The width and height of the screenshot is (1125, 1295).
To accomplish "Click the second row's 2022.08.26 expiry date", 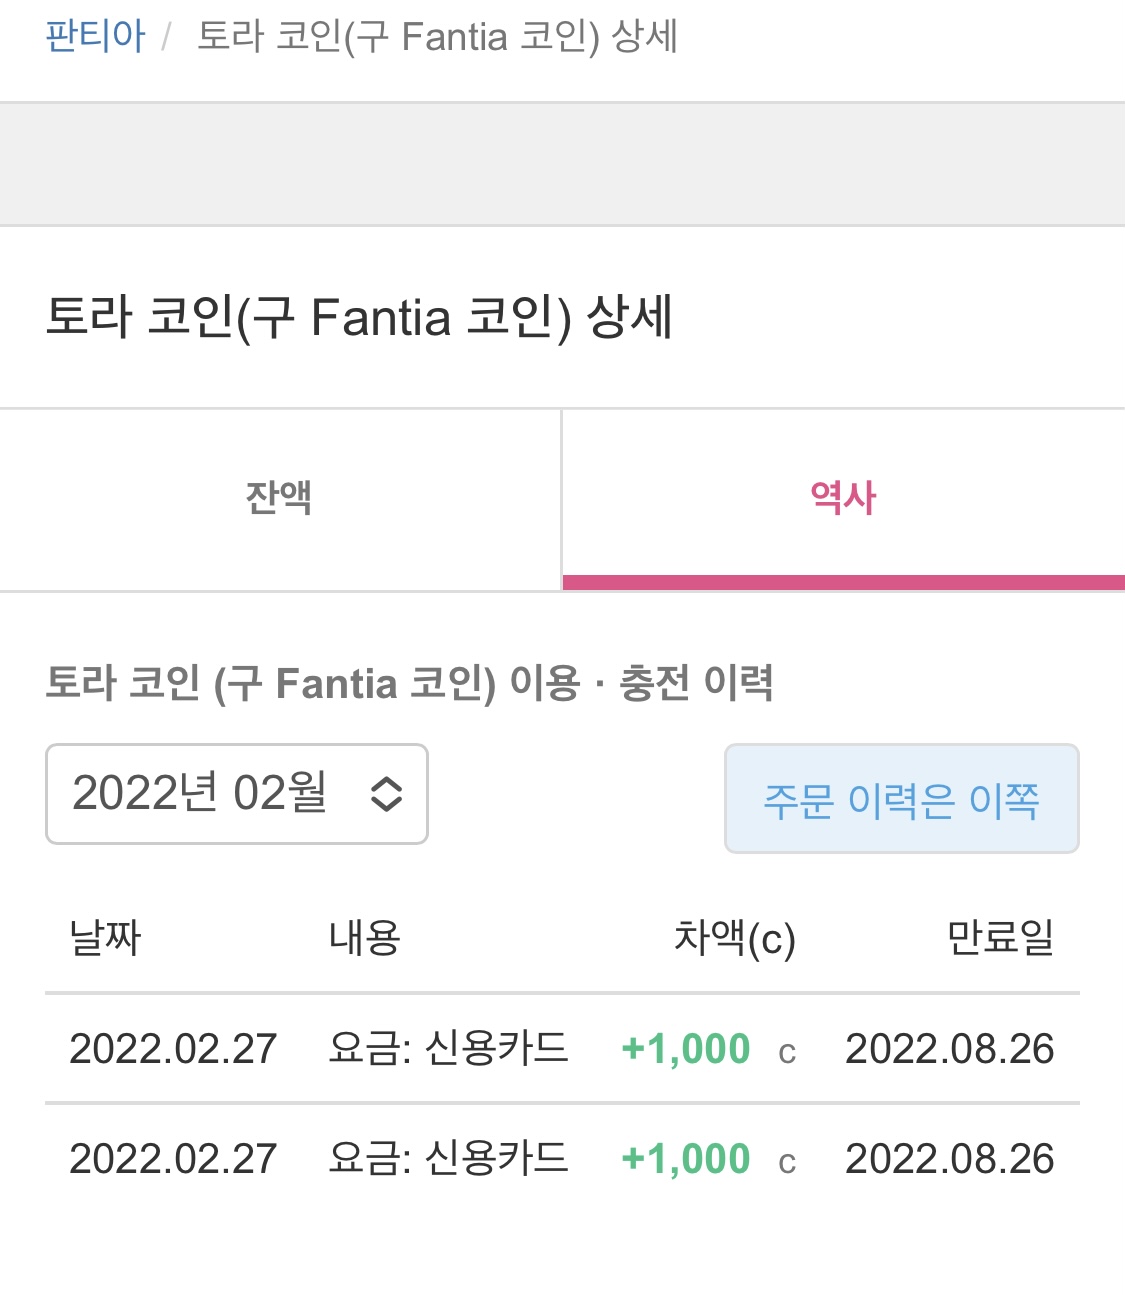I will (x=949, y=1159).
